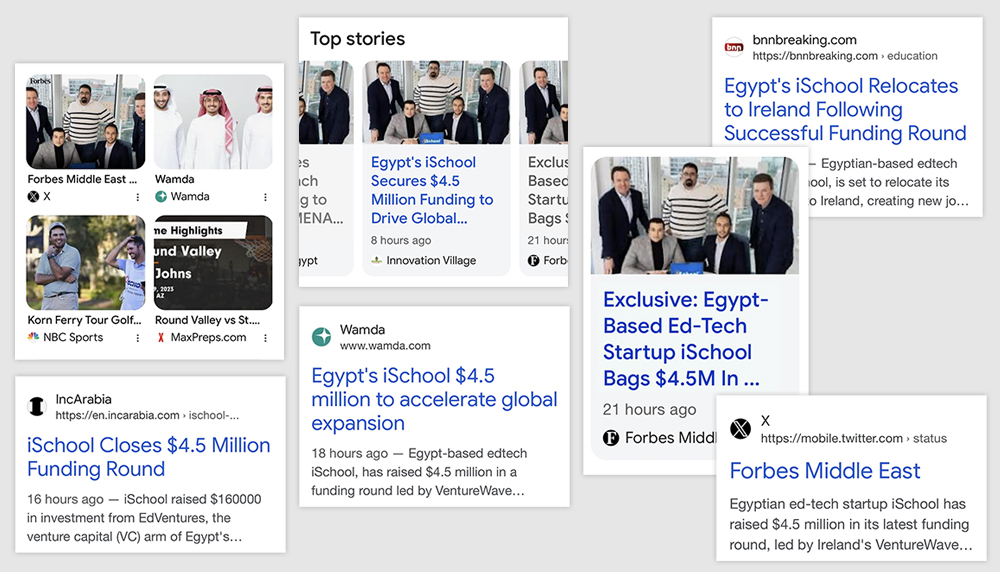Open the Korn Ferry Tour Golf thumbnail

(85, 263)
